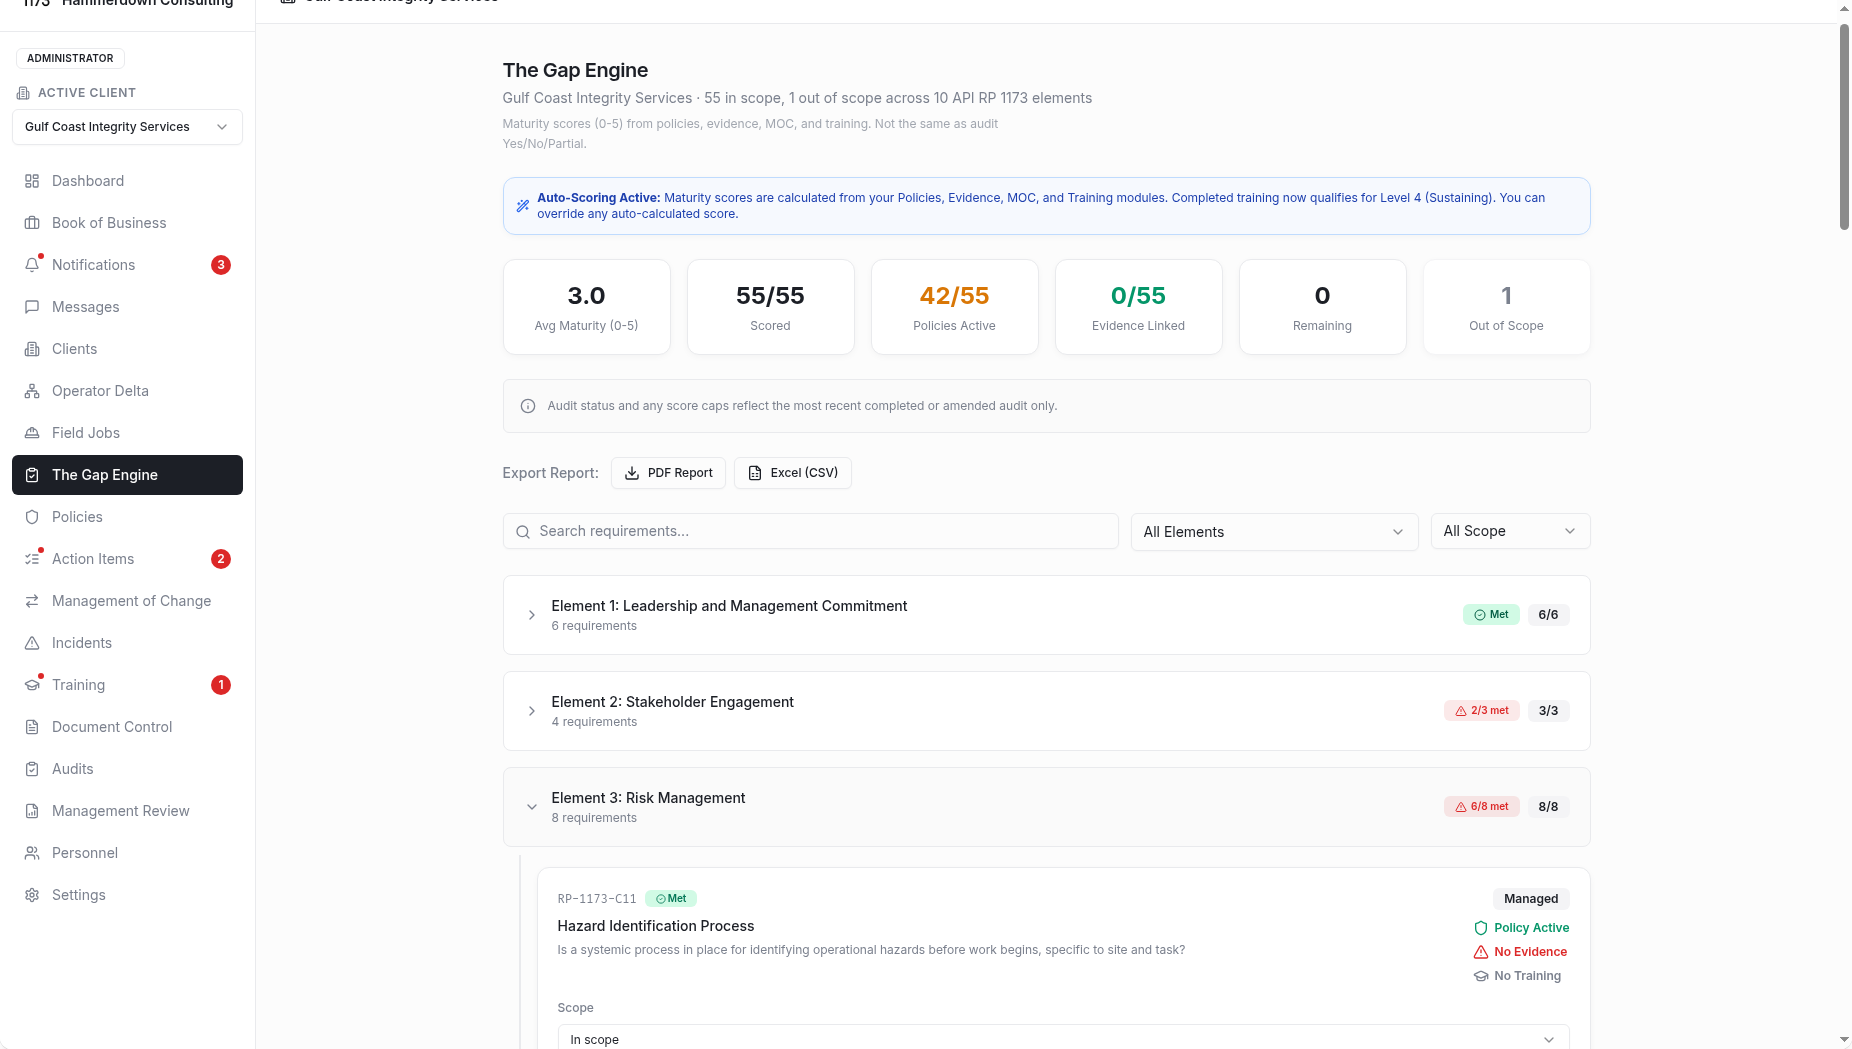Export to Excel (CSV)

coord(793,473)
